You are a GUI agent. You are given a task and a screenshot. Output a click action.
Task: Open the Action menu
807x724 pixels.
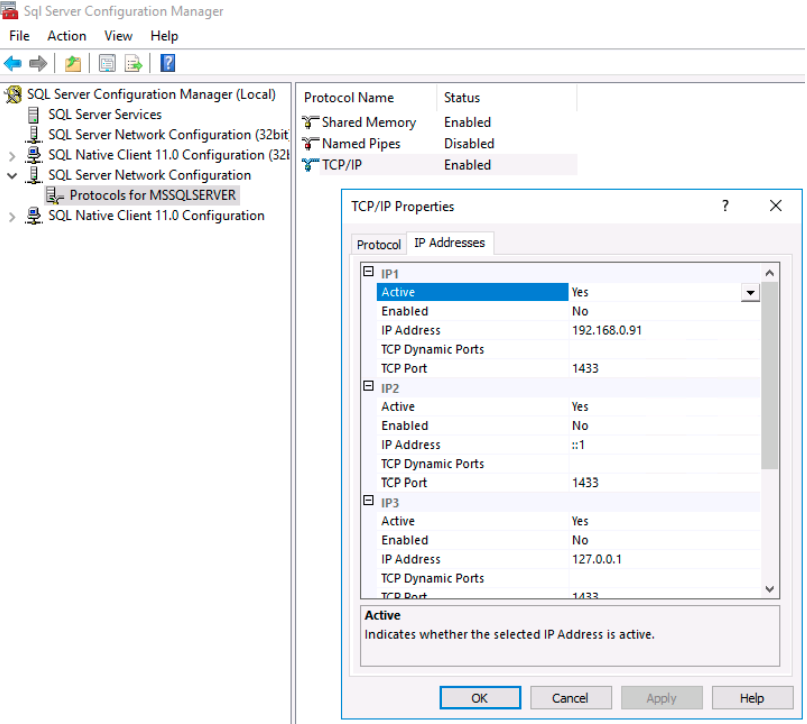[x=67, y=36]
